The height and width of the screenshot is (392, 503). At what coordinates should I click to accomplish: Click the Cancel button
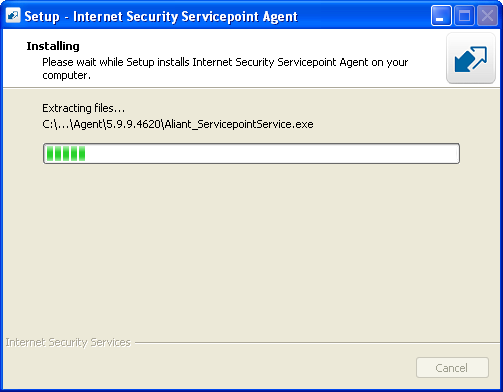(452, 368)
